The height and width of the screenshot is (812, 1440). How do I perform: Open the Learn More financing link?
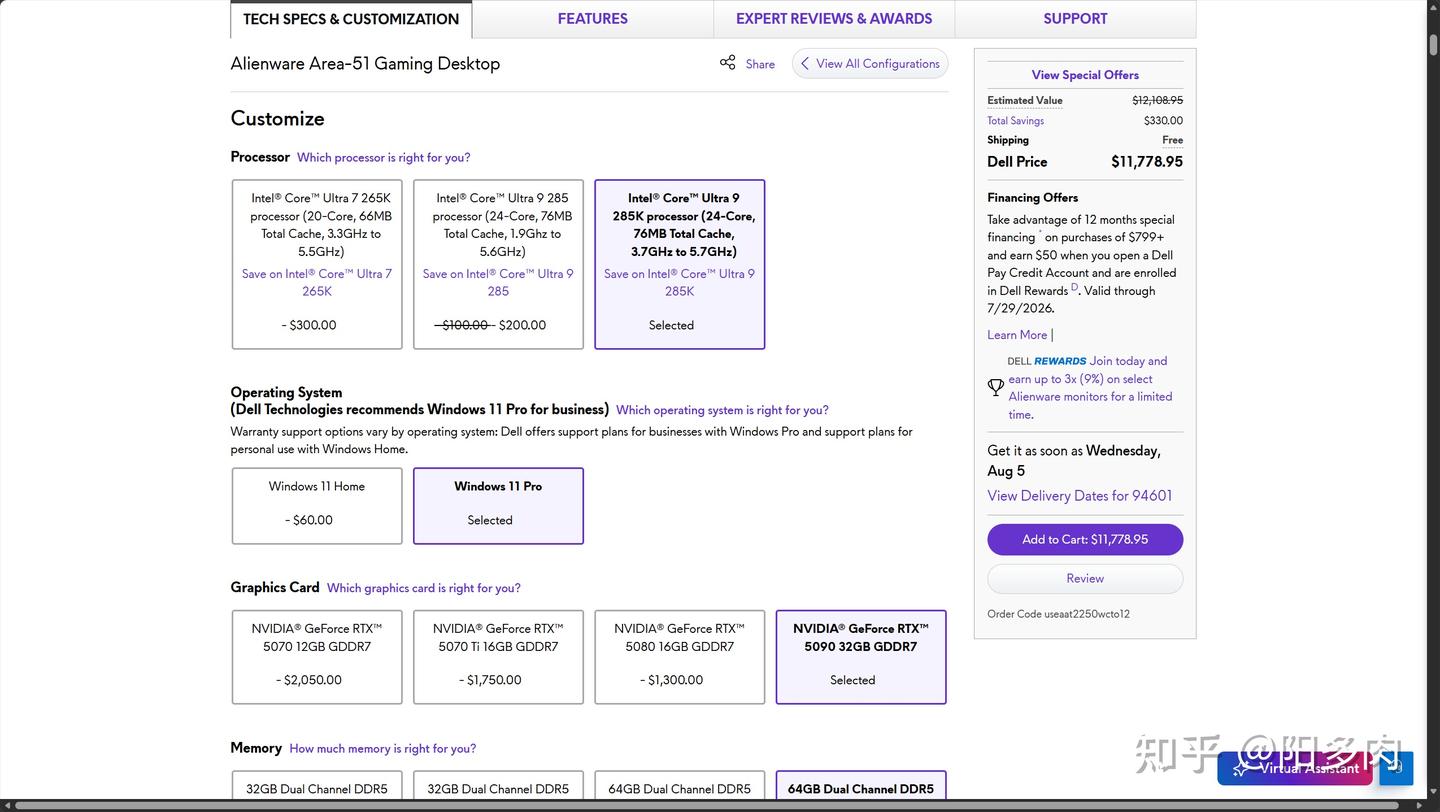(1017, 335)
